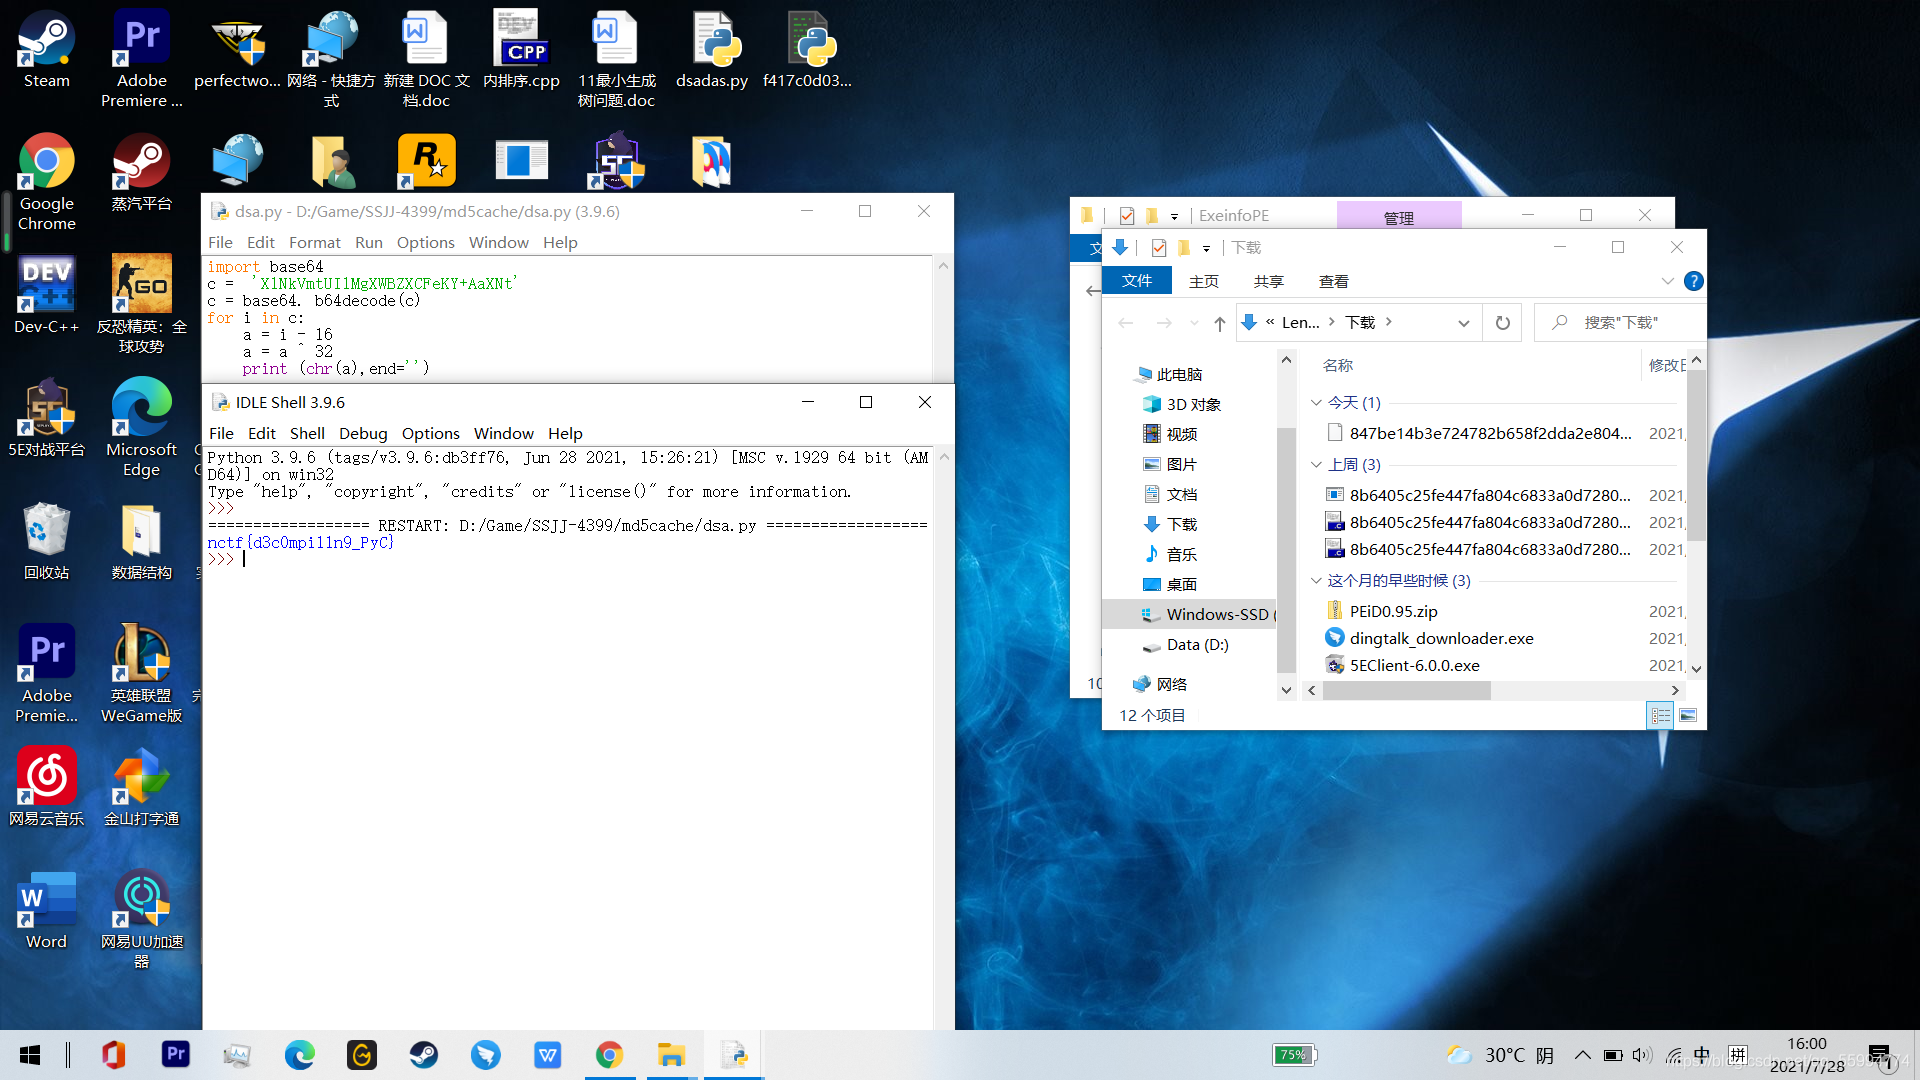Expand the Explorer ribbon chevron
The image size is (1920, 1080).
[1667, 282]
